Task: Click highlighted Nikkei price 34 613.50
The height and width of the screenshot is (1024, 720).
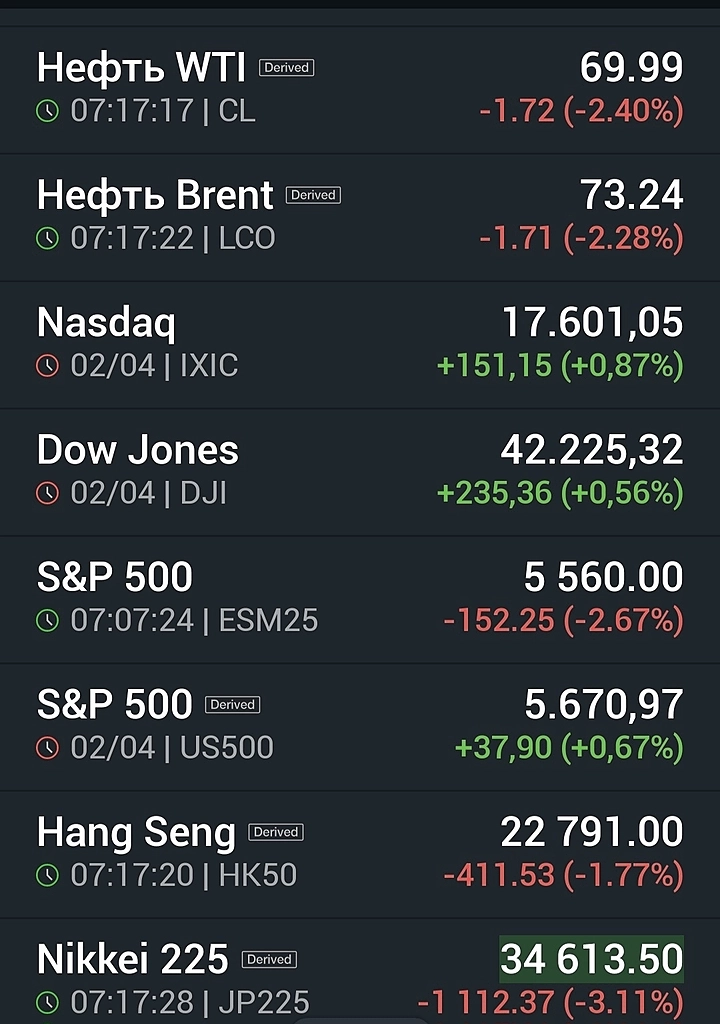Action: 592,959
